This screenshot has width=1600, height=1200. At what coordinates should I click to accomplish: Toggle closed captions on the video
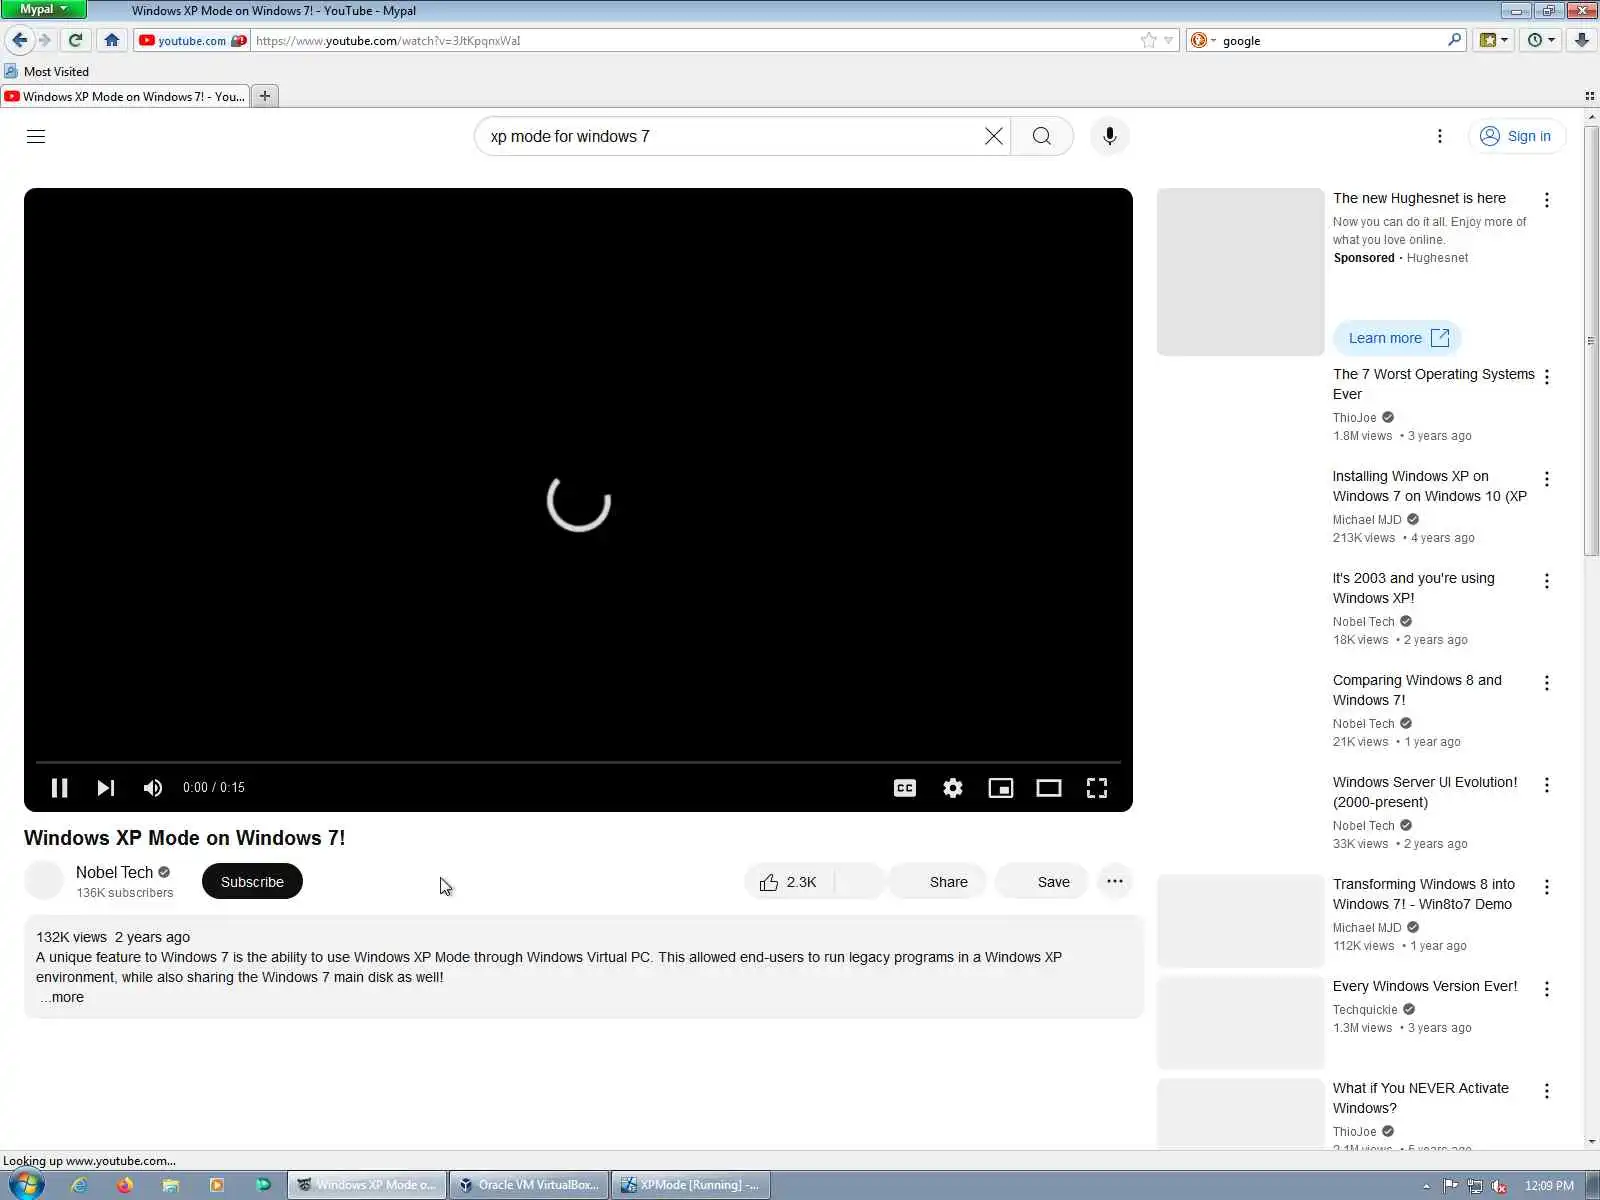(x=905, y=788)
